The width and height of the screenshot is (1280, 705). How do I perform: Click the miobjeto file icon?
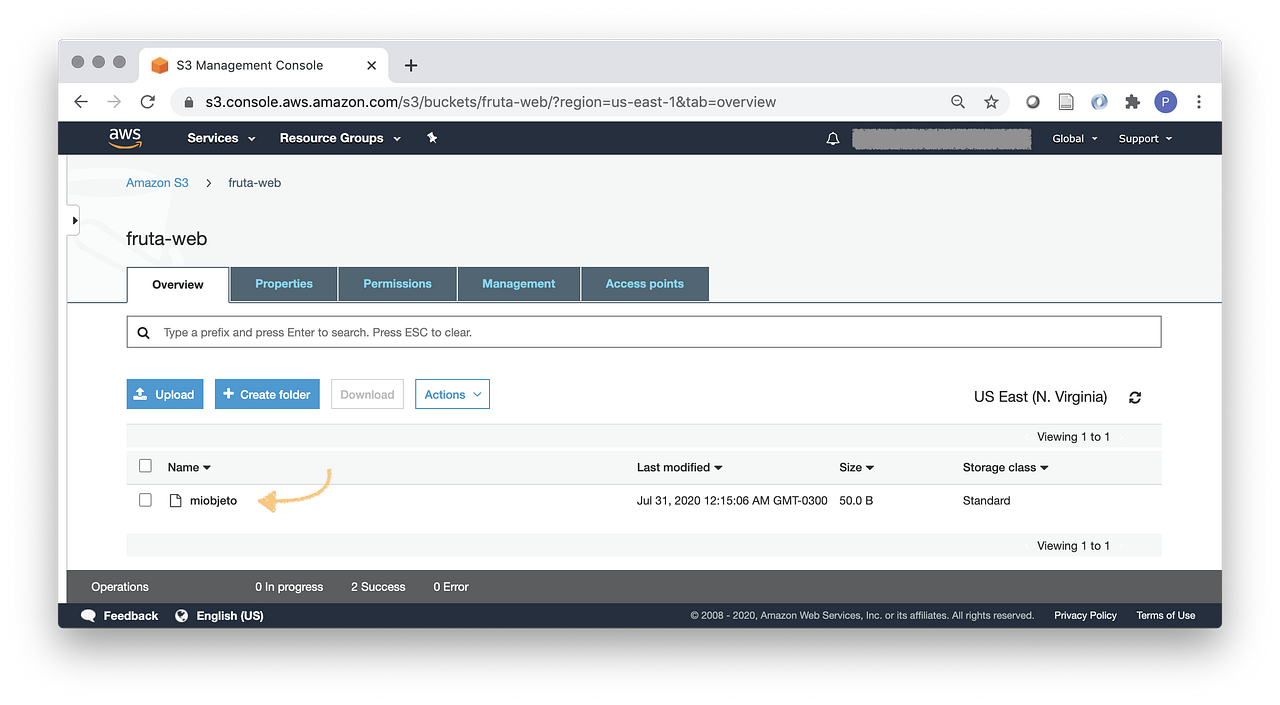pos(174,500)
